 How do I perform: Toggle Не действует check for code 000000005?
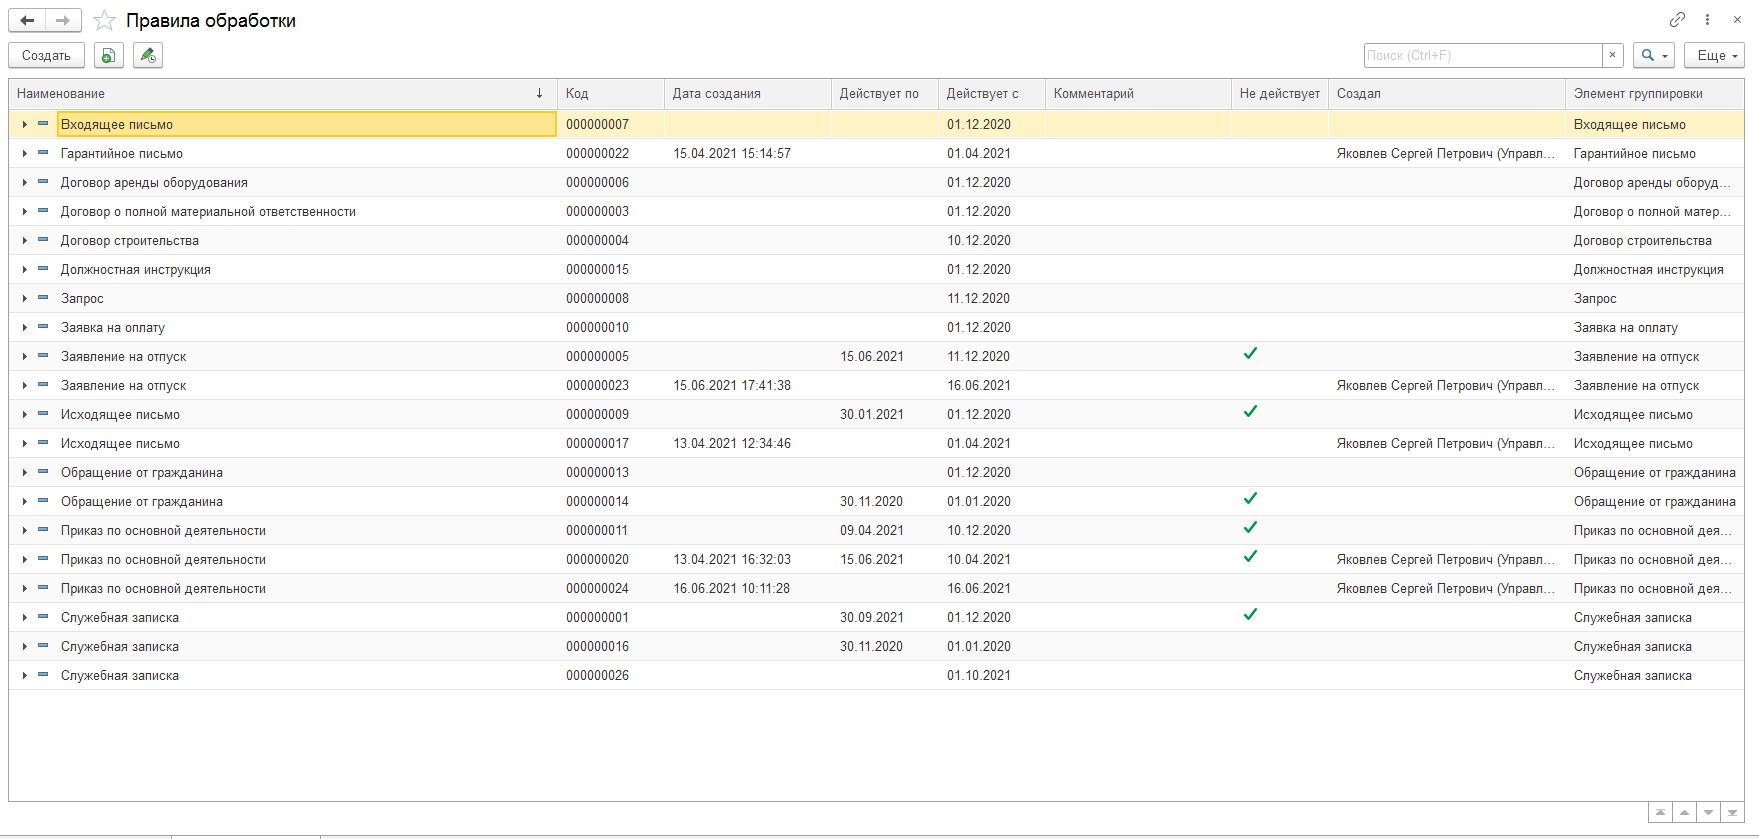click(x=1250, y=354)
